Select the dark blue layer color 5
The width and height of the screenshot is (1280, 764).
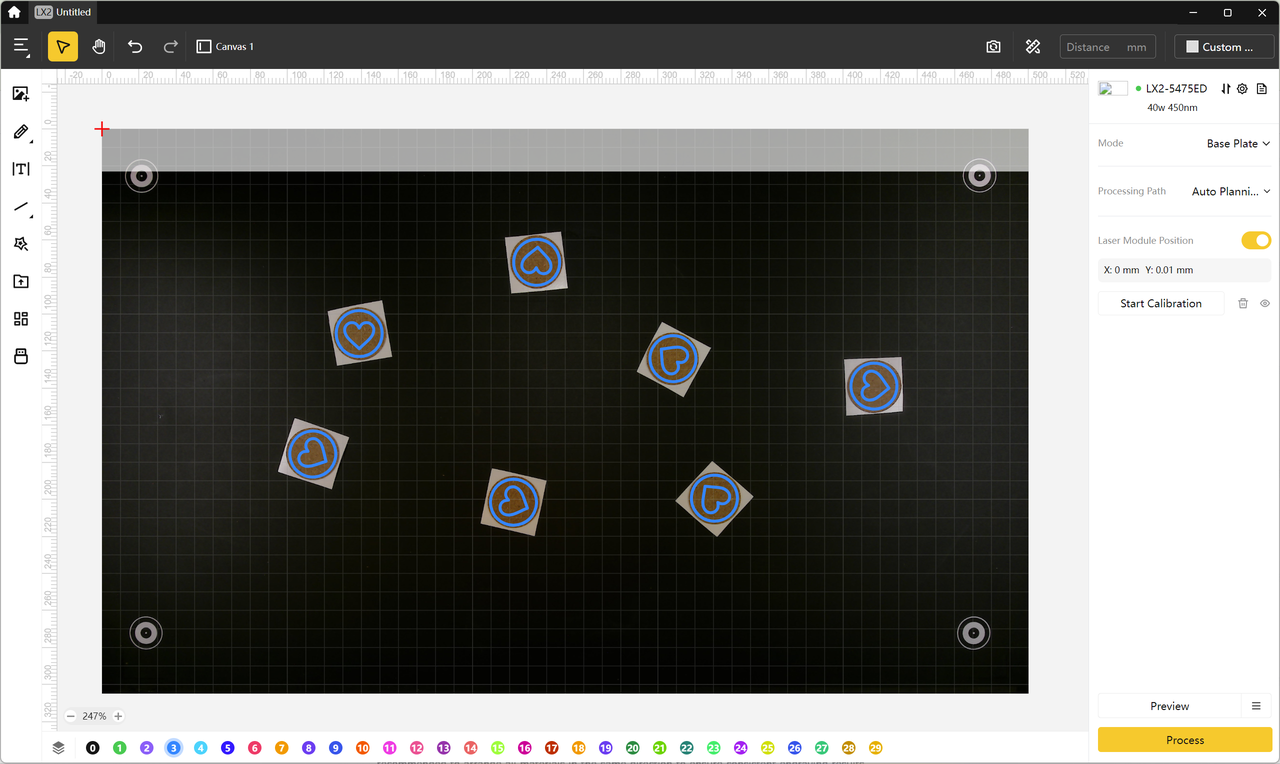click(228, 748)
